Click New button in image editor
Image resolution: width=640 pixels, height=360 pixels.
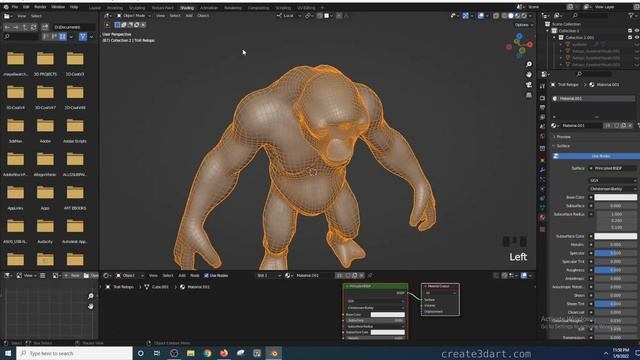tap(72, 276)
